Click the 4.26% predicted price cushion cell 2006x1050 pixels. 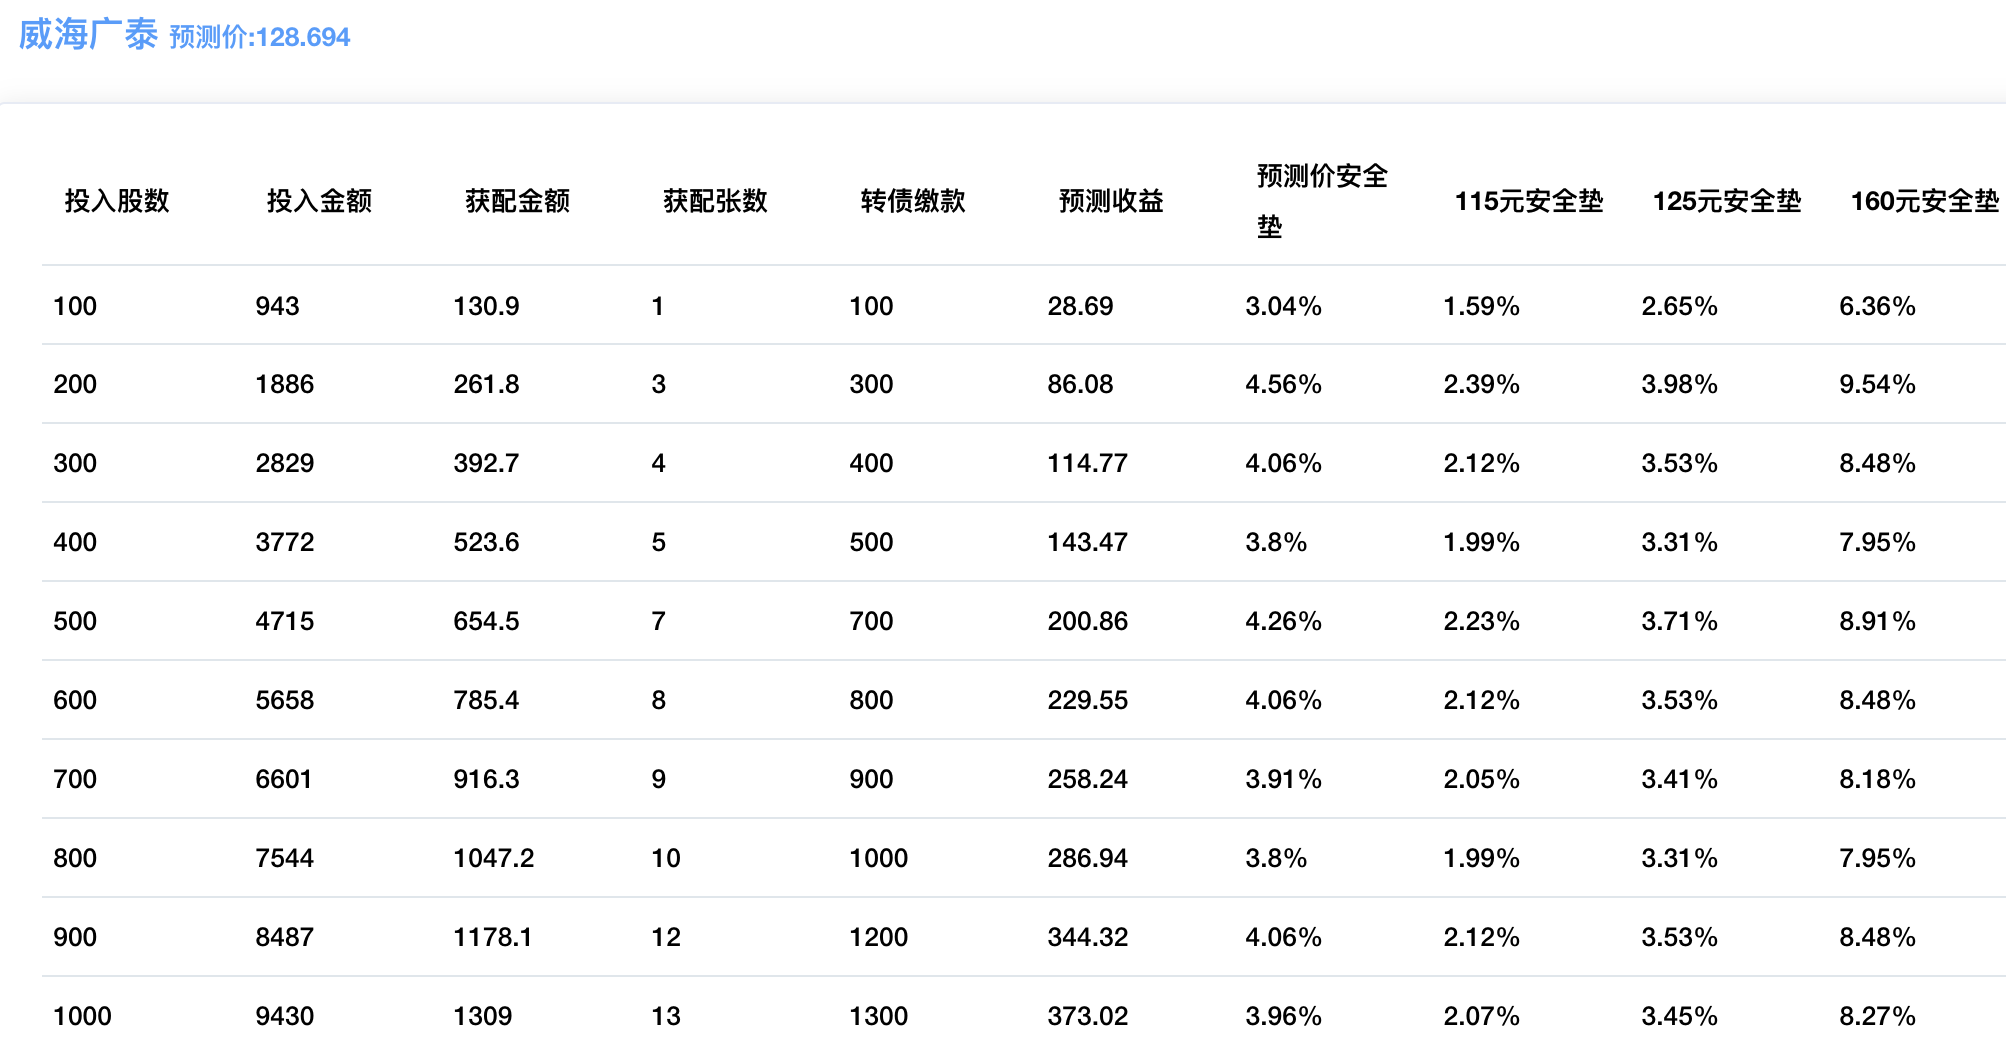coord(1283,621)
